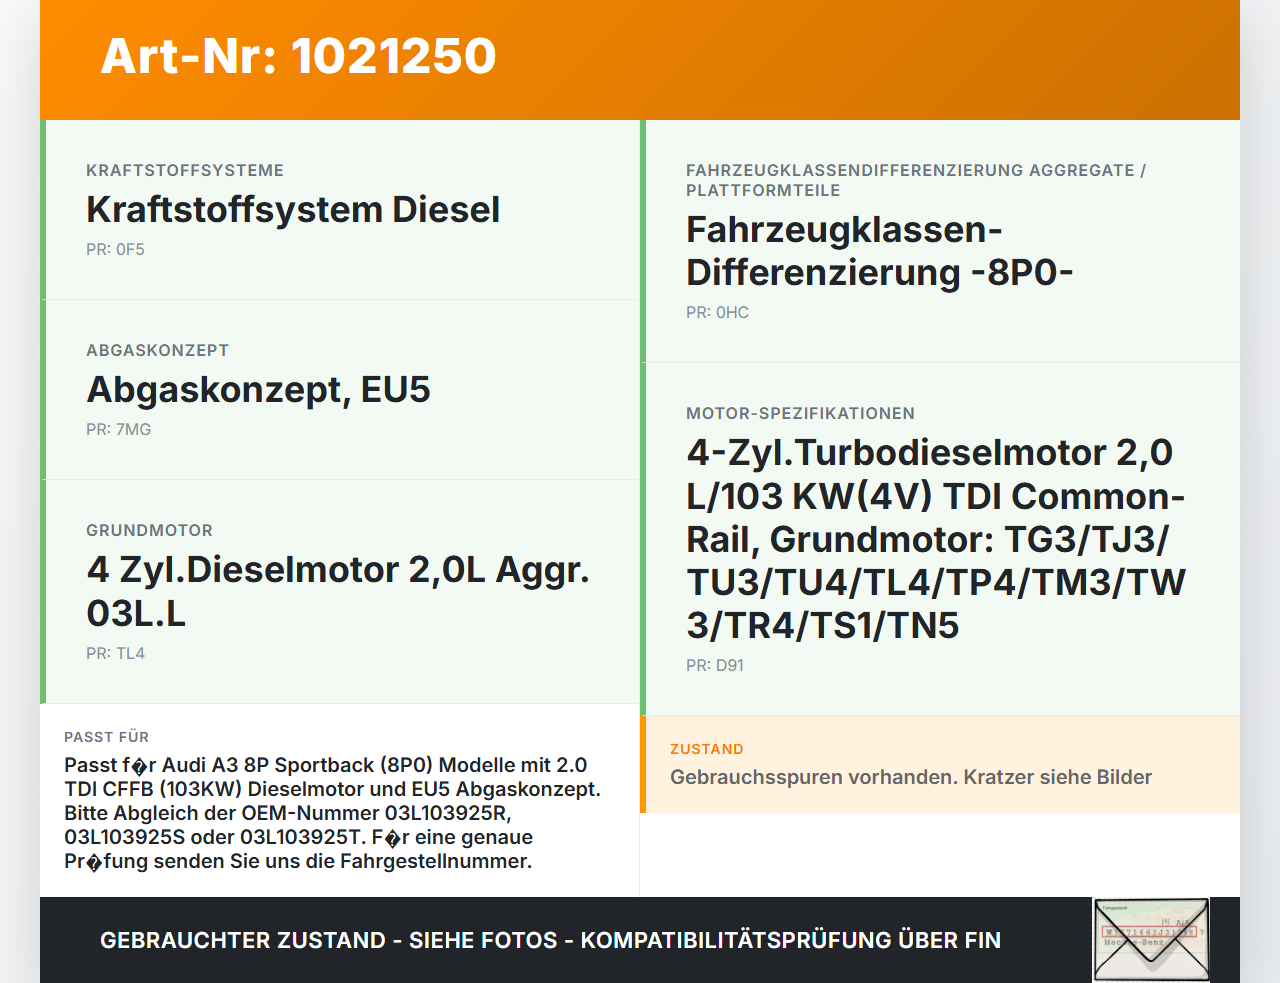Click the PR: TL4 code label
This screenshot has height=983, width=1280.
coord(114,652)
